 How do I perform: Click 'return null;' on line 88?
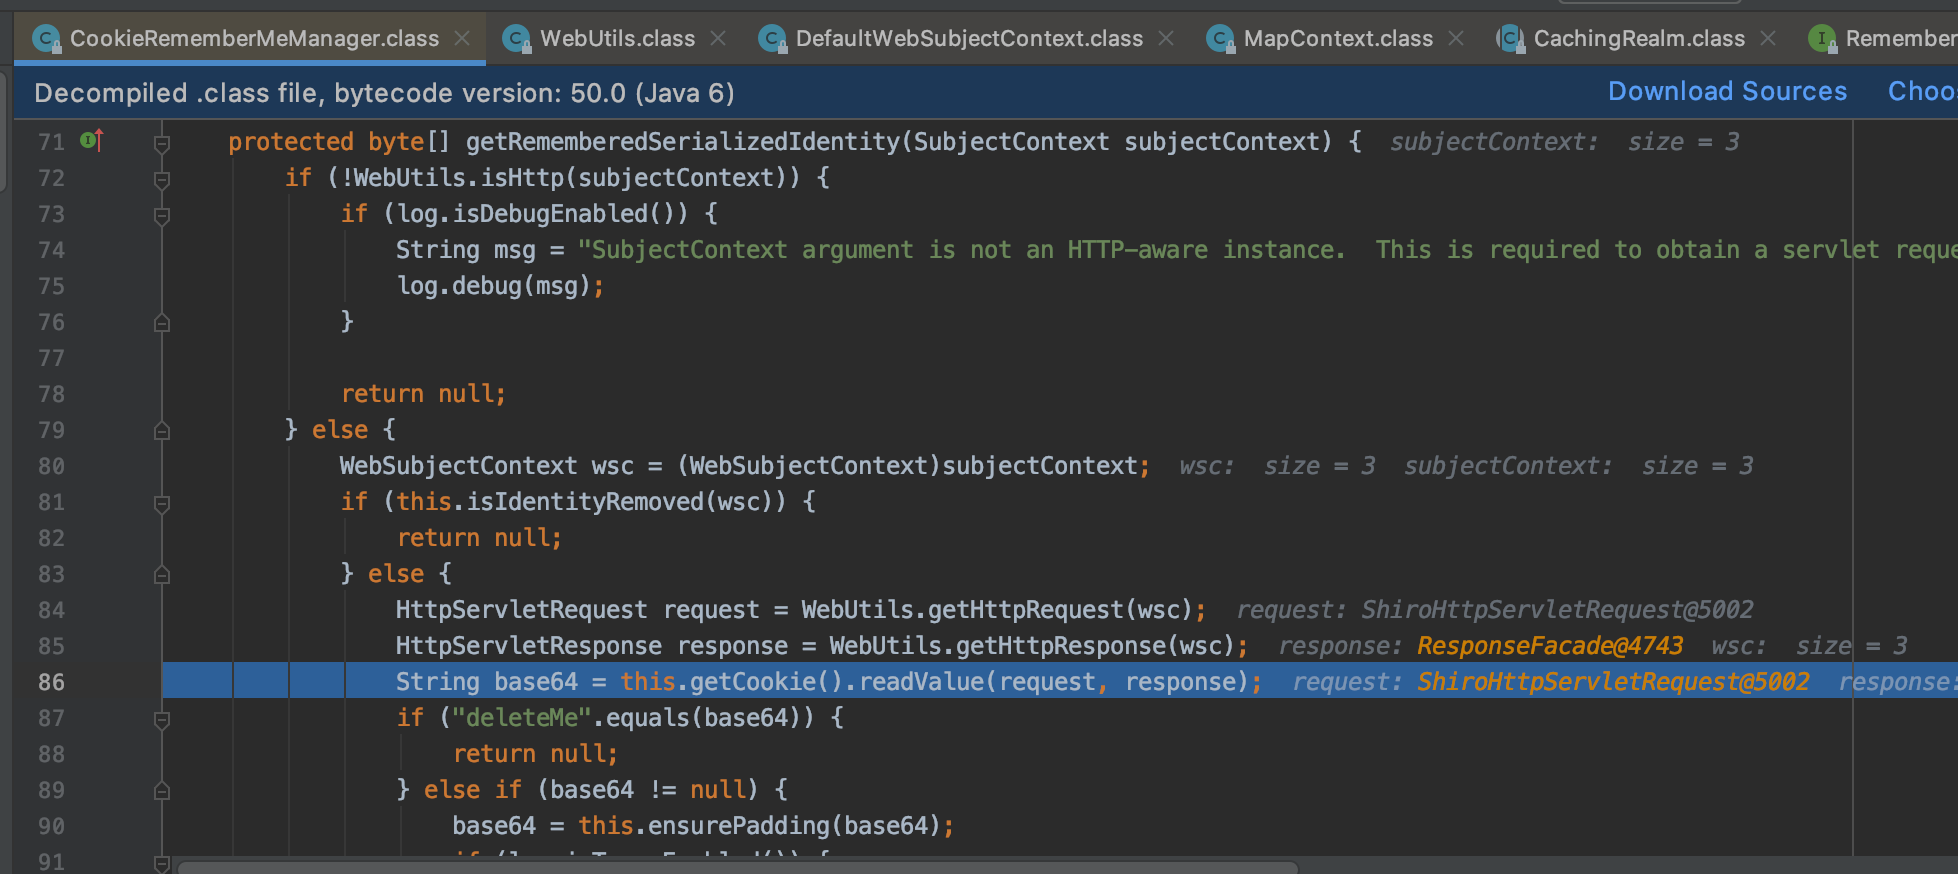[x=536, y=754]
